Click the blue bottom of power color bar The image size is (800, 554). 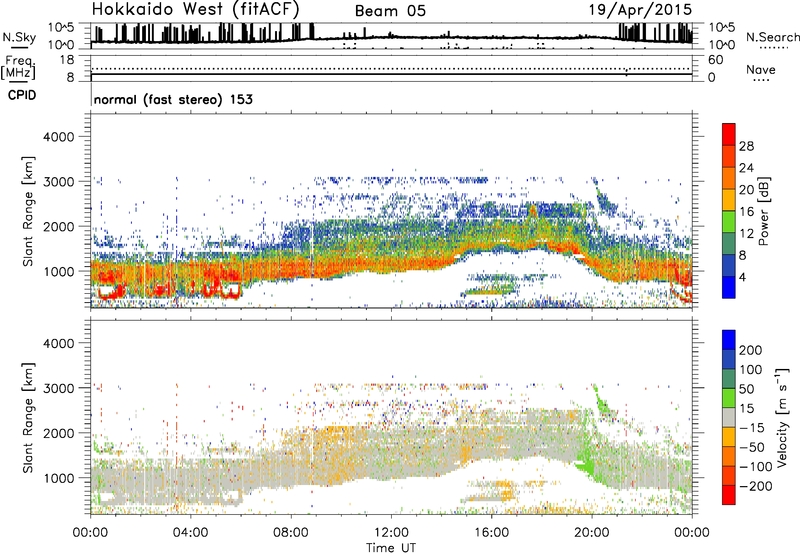tap(729, 287)
